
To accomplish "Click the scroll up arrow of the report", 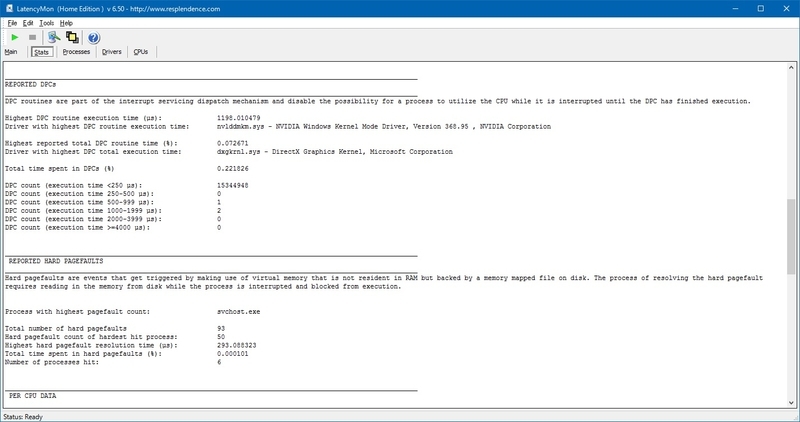I will coord(791,67).
